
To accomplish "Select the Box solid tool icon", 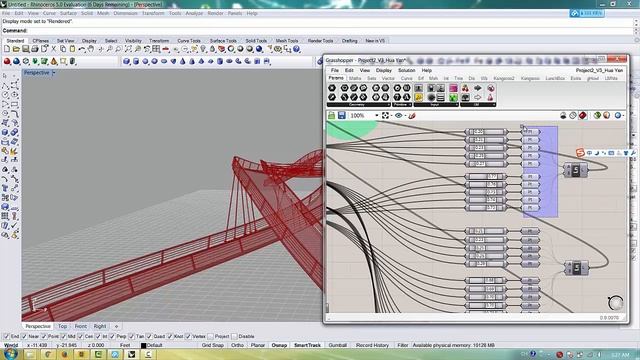I will pos(126,62).
